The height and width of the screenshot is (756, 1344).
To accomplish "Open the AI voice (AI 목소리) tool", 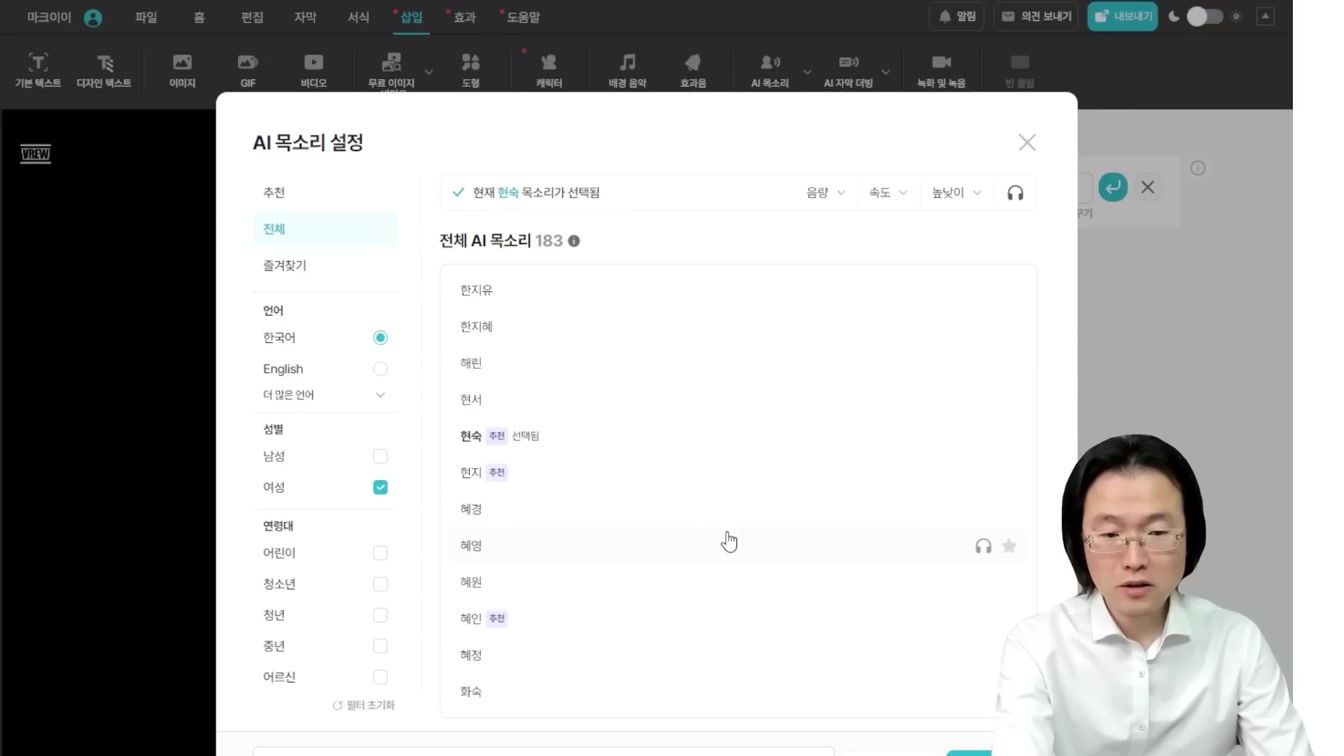I will 770,70.
